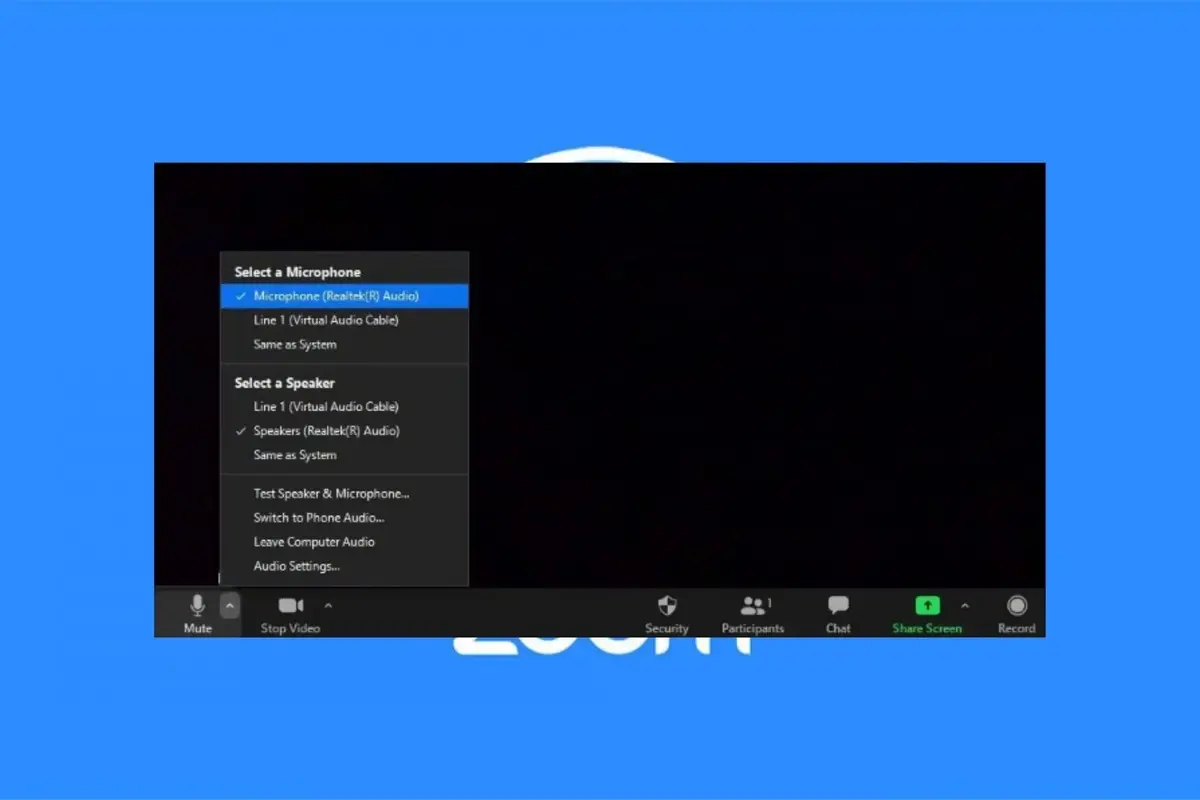Pick Same as System under Select a Microphone
The image size is (1200, 800).
click(x=295, y=344)
